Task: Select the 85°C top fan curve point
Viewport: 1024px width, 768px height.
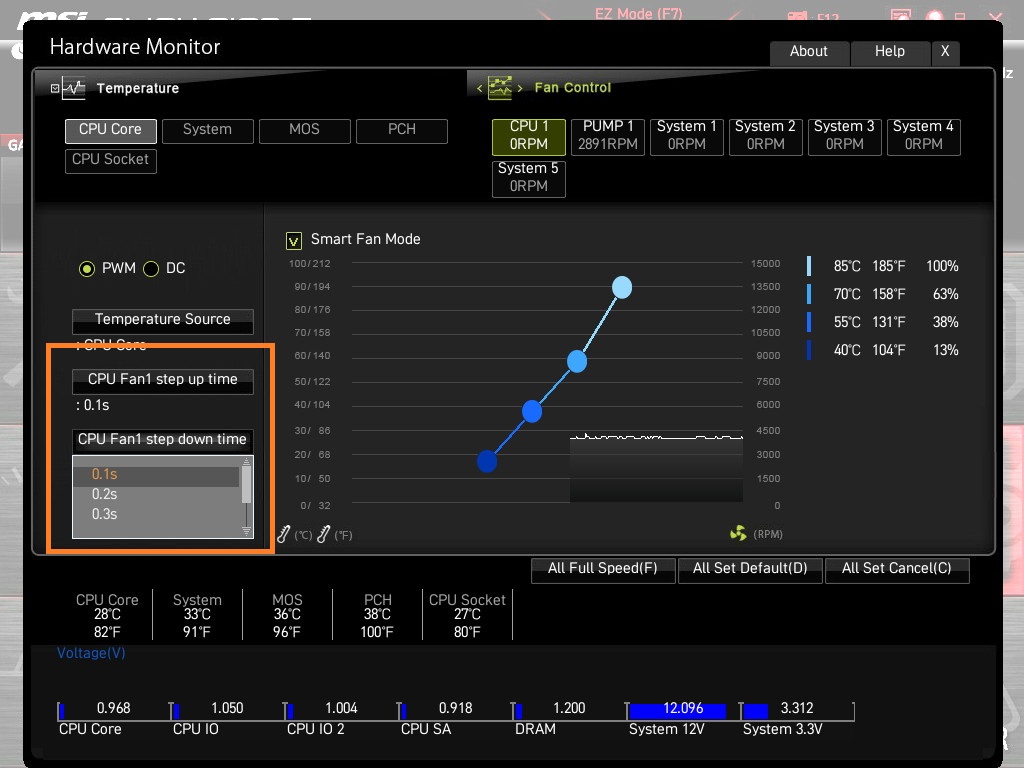Action: click(622, 287)
